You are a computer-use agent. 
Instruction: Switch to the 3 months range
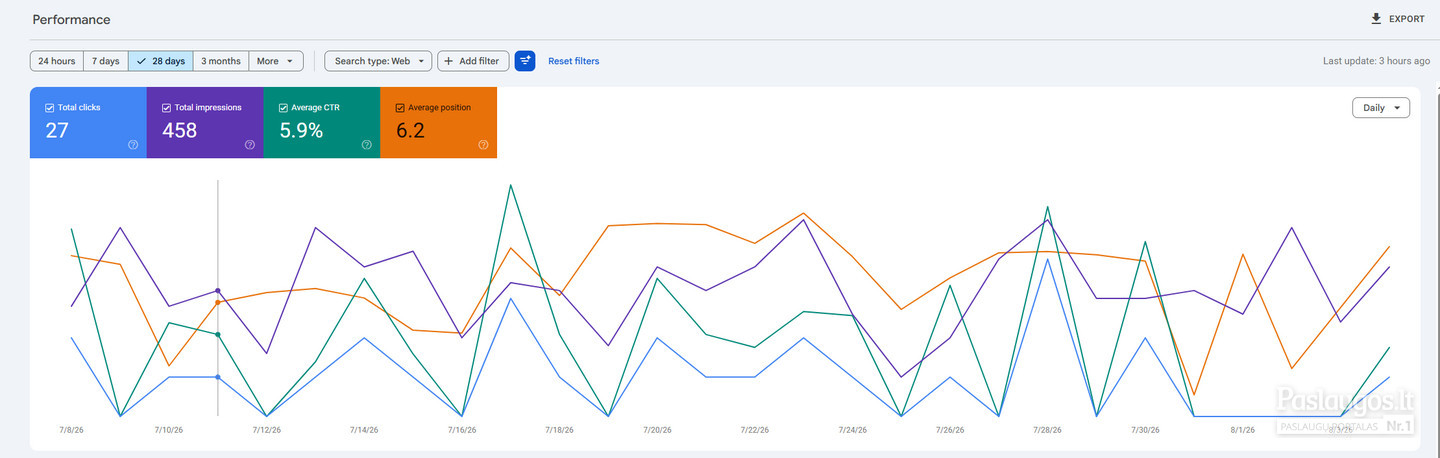click(x=221, y=61)
